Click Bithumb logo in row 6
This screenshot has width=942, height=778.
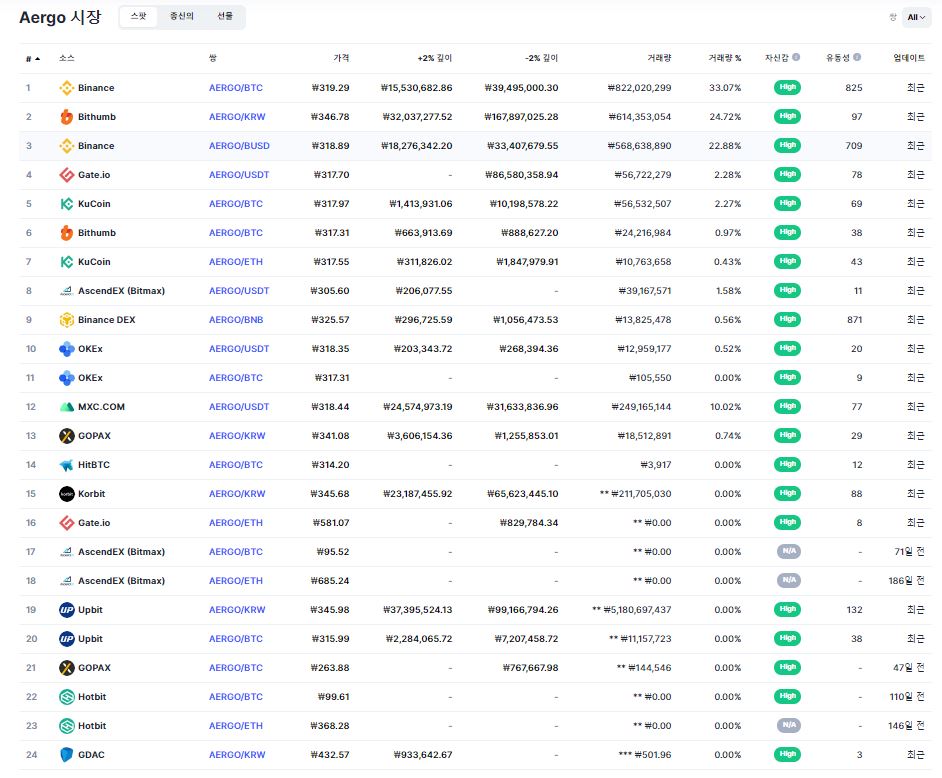click(67, 232)
